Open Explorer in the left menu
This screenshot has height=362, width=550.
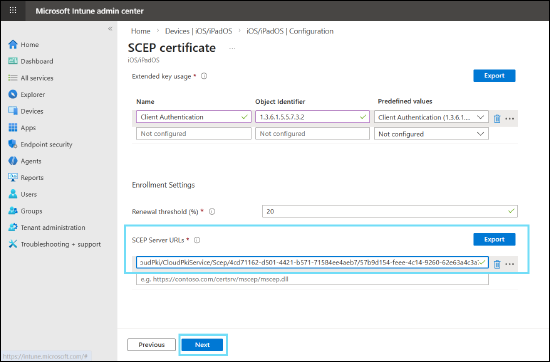point(33,95)
